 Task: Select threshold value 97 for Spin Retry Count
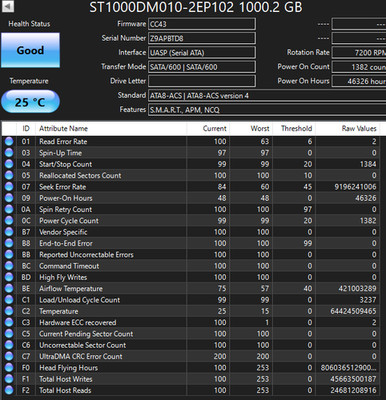(308, 209)
